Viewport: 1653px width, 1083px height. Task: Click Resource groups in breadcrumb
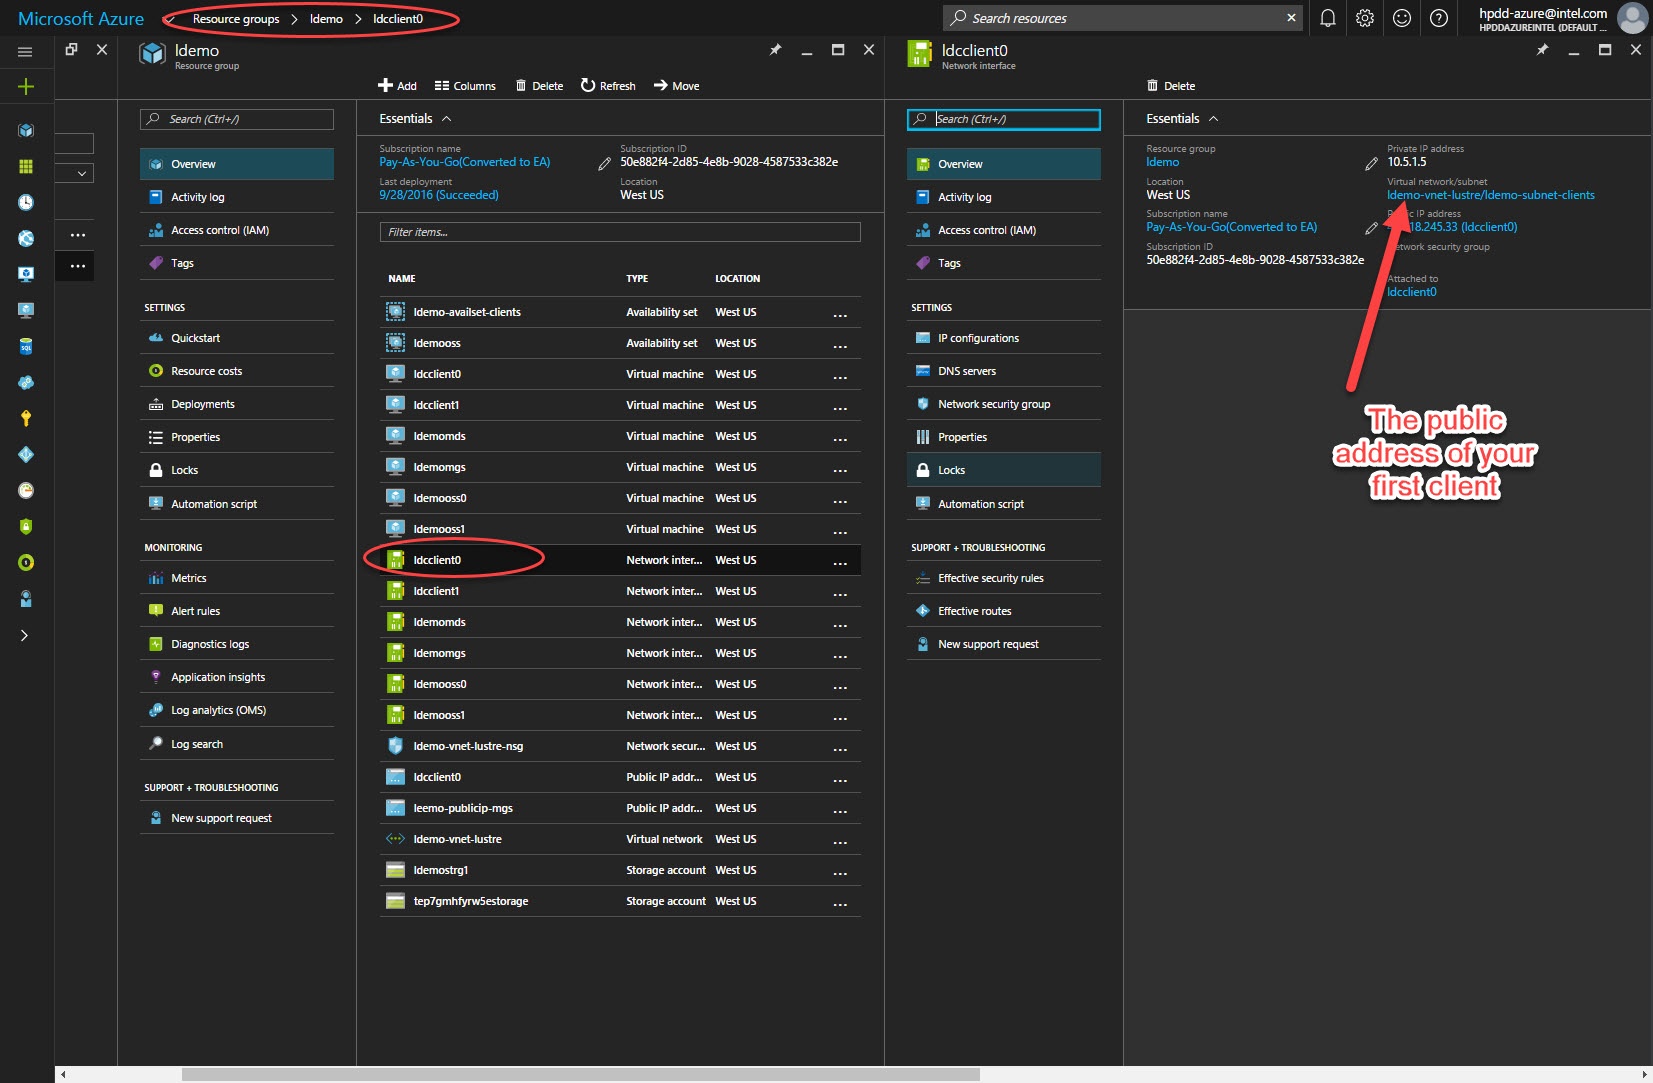click(x=236, y=19)
